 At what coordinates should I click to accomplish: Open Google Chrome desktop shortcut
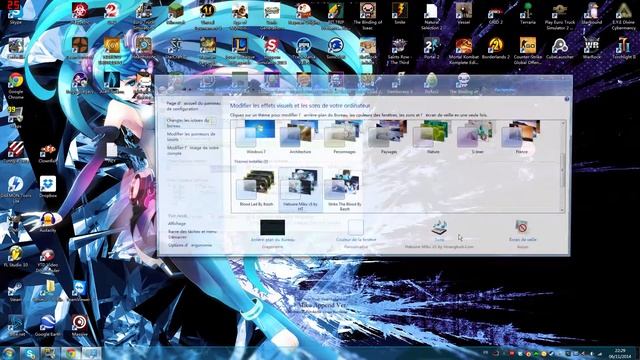[x=16, y=86]
